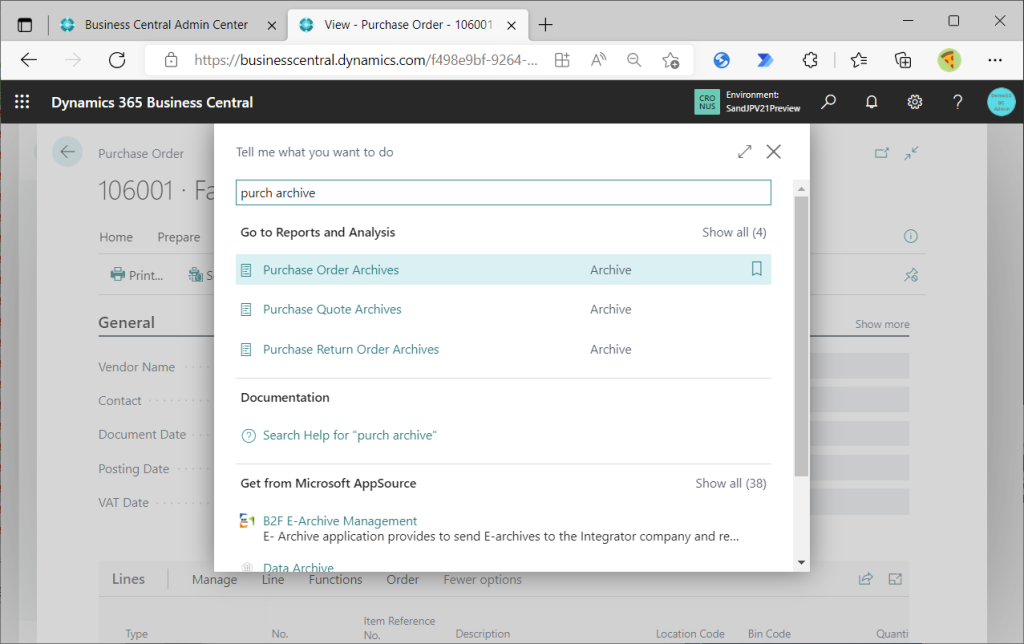This screenshot has height=644, width=1024.
Task: Click the browser back arrow
Action: coord(29,60)
